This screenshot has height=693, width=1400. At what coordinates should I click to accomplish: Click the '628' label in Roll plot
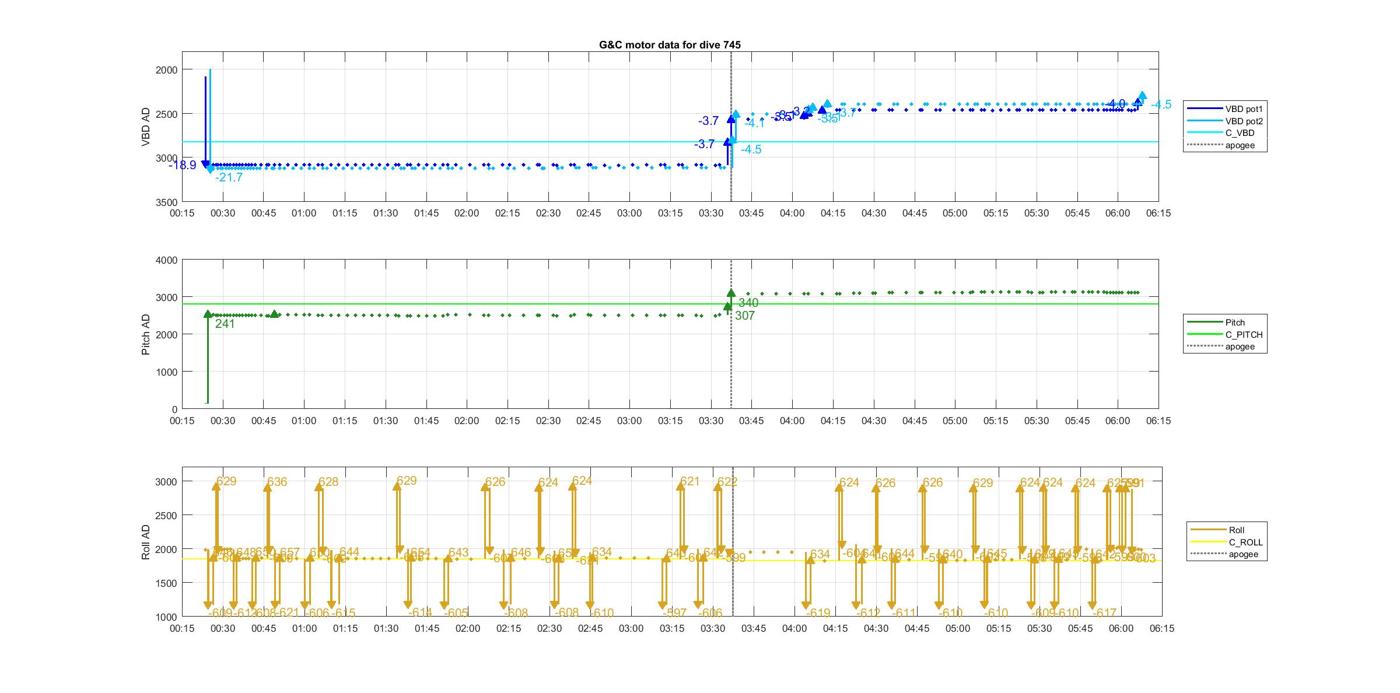pyautogui.click(x=328, y=482)
